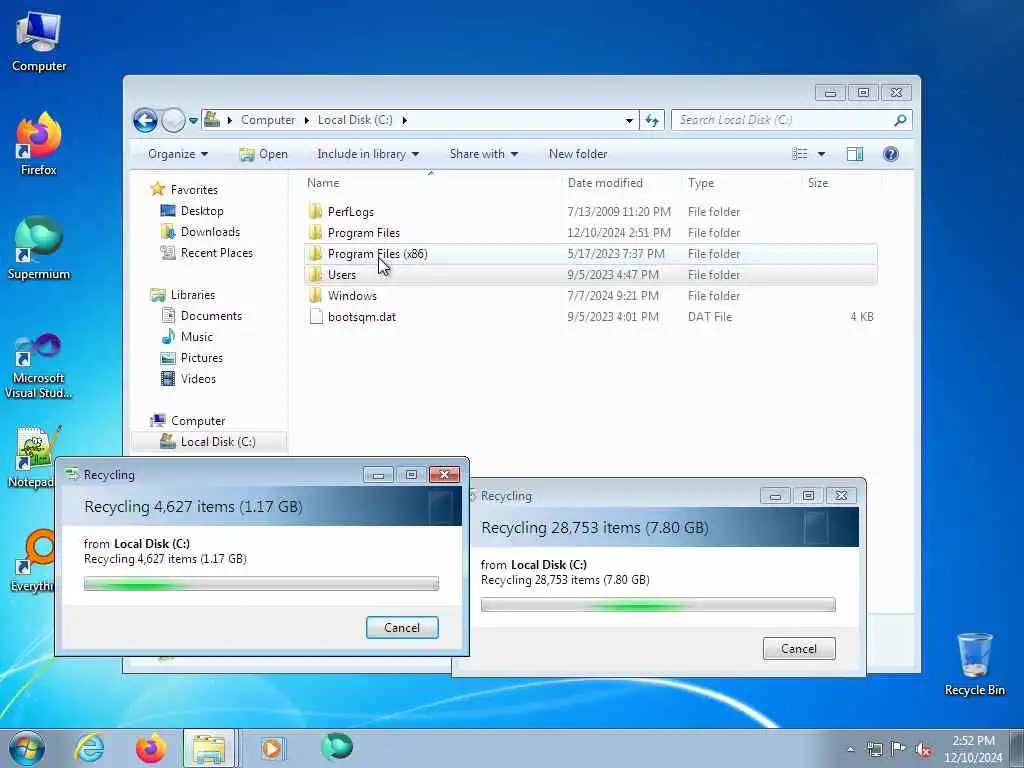The height and width of the screenshot is (768, 1024).
Task: Open the Computer desktop icon
Action: [x=39, y=41]
